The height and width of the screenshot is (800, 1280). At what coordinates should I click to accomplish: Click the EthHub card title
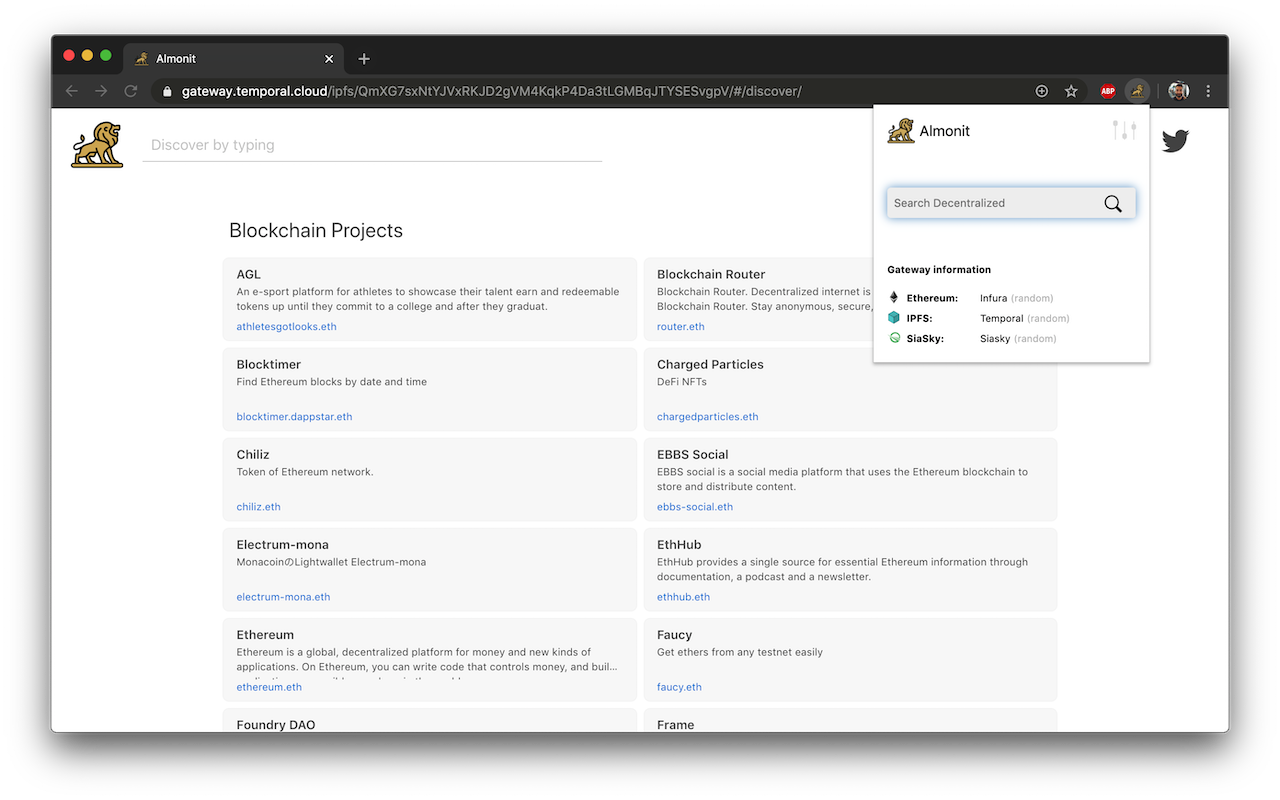679,544
